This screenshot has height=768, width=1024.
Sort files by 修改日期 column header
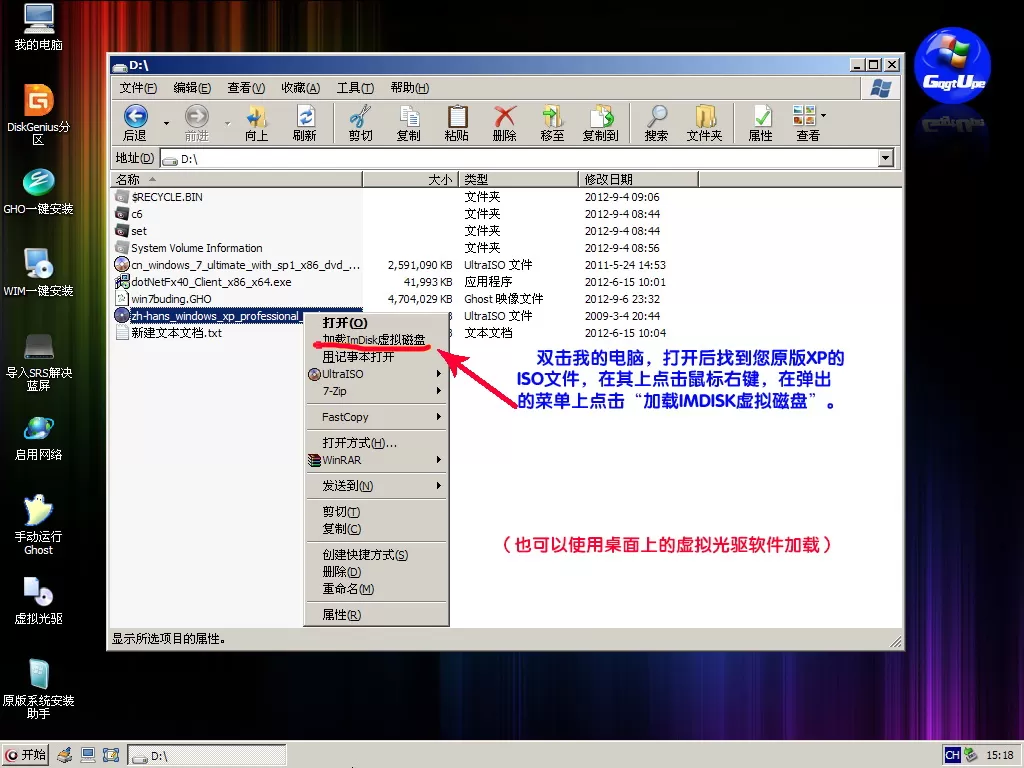tap(636, 179)
